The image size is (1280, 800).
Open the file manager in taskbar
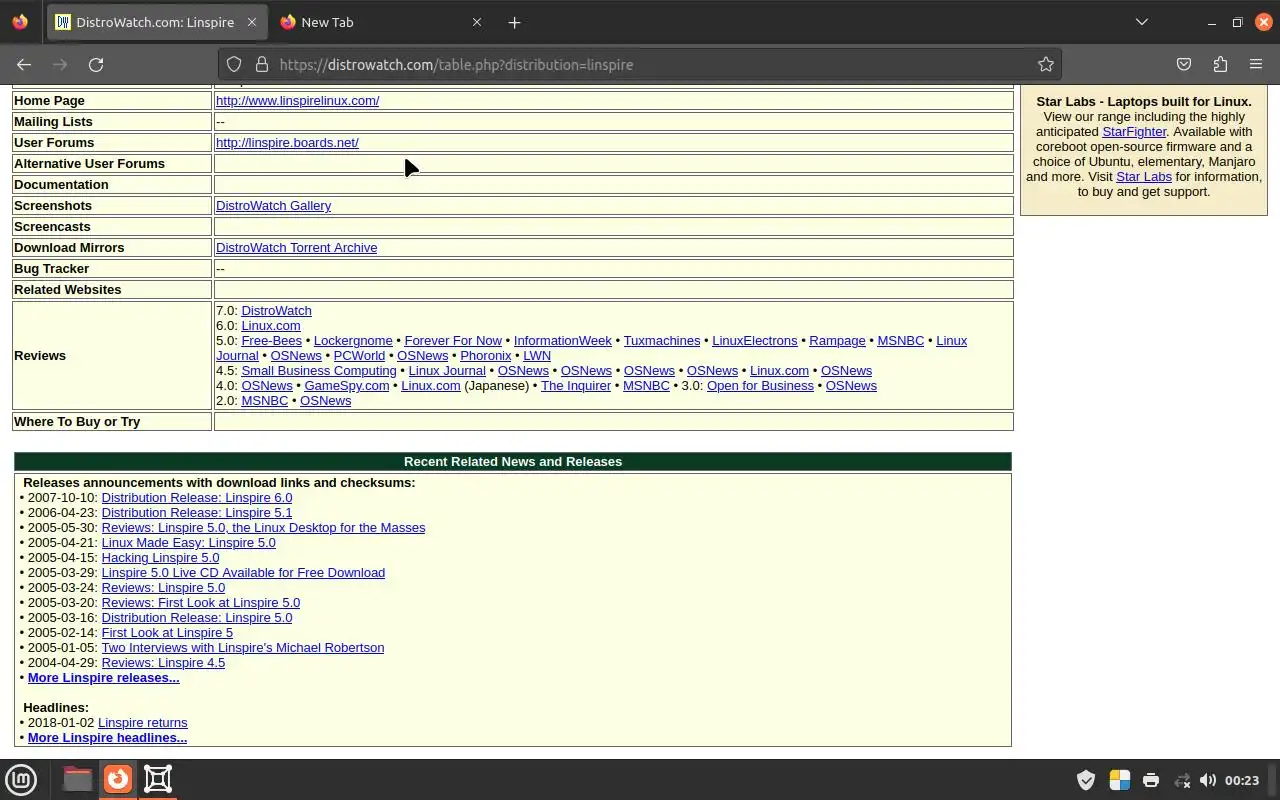(x=77, y=778)
